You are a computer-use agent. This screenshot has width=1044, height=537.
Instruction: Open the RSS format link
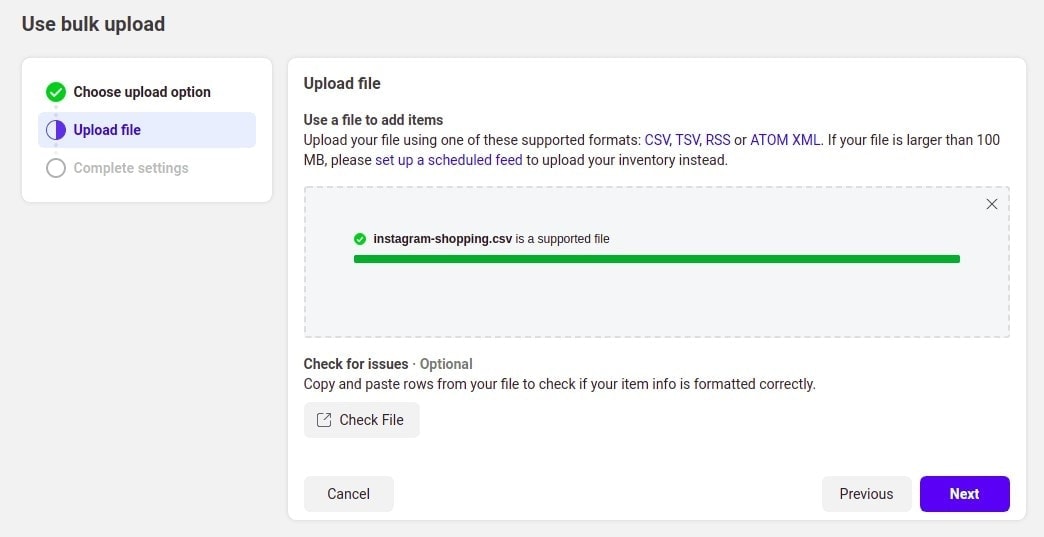(x=718, y=140)
